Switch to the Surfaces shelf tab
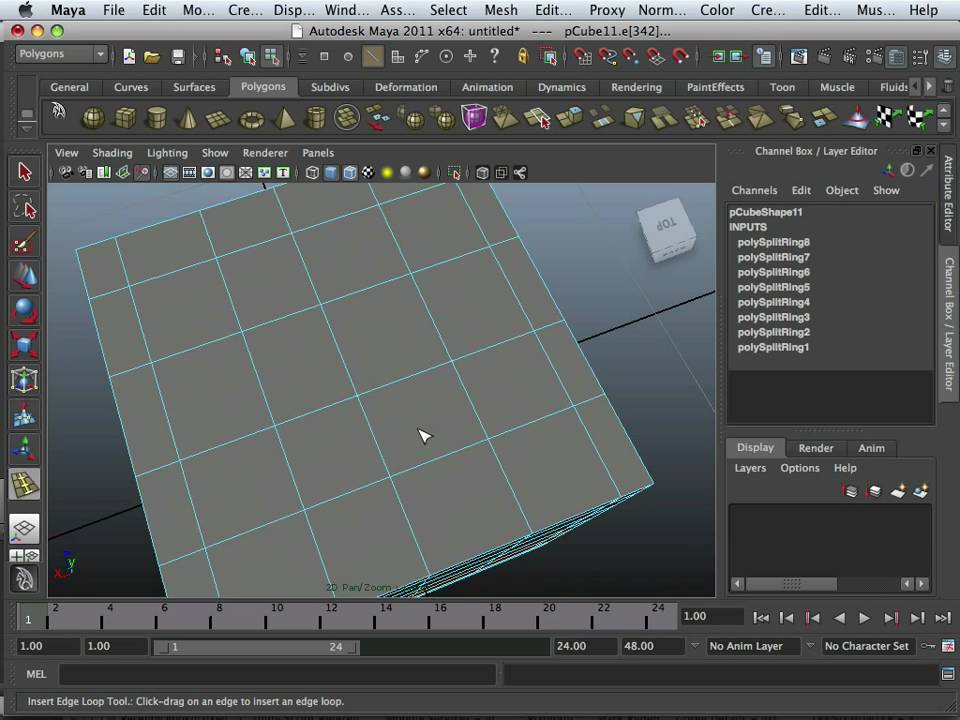960x720 pixels. coord(194,87)
